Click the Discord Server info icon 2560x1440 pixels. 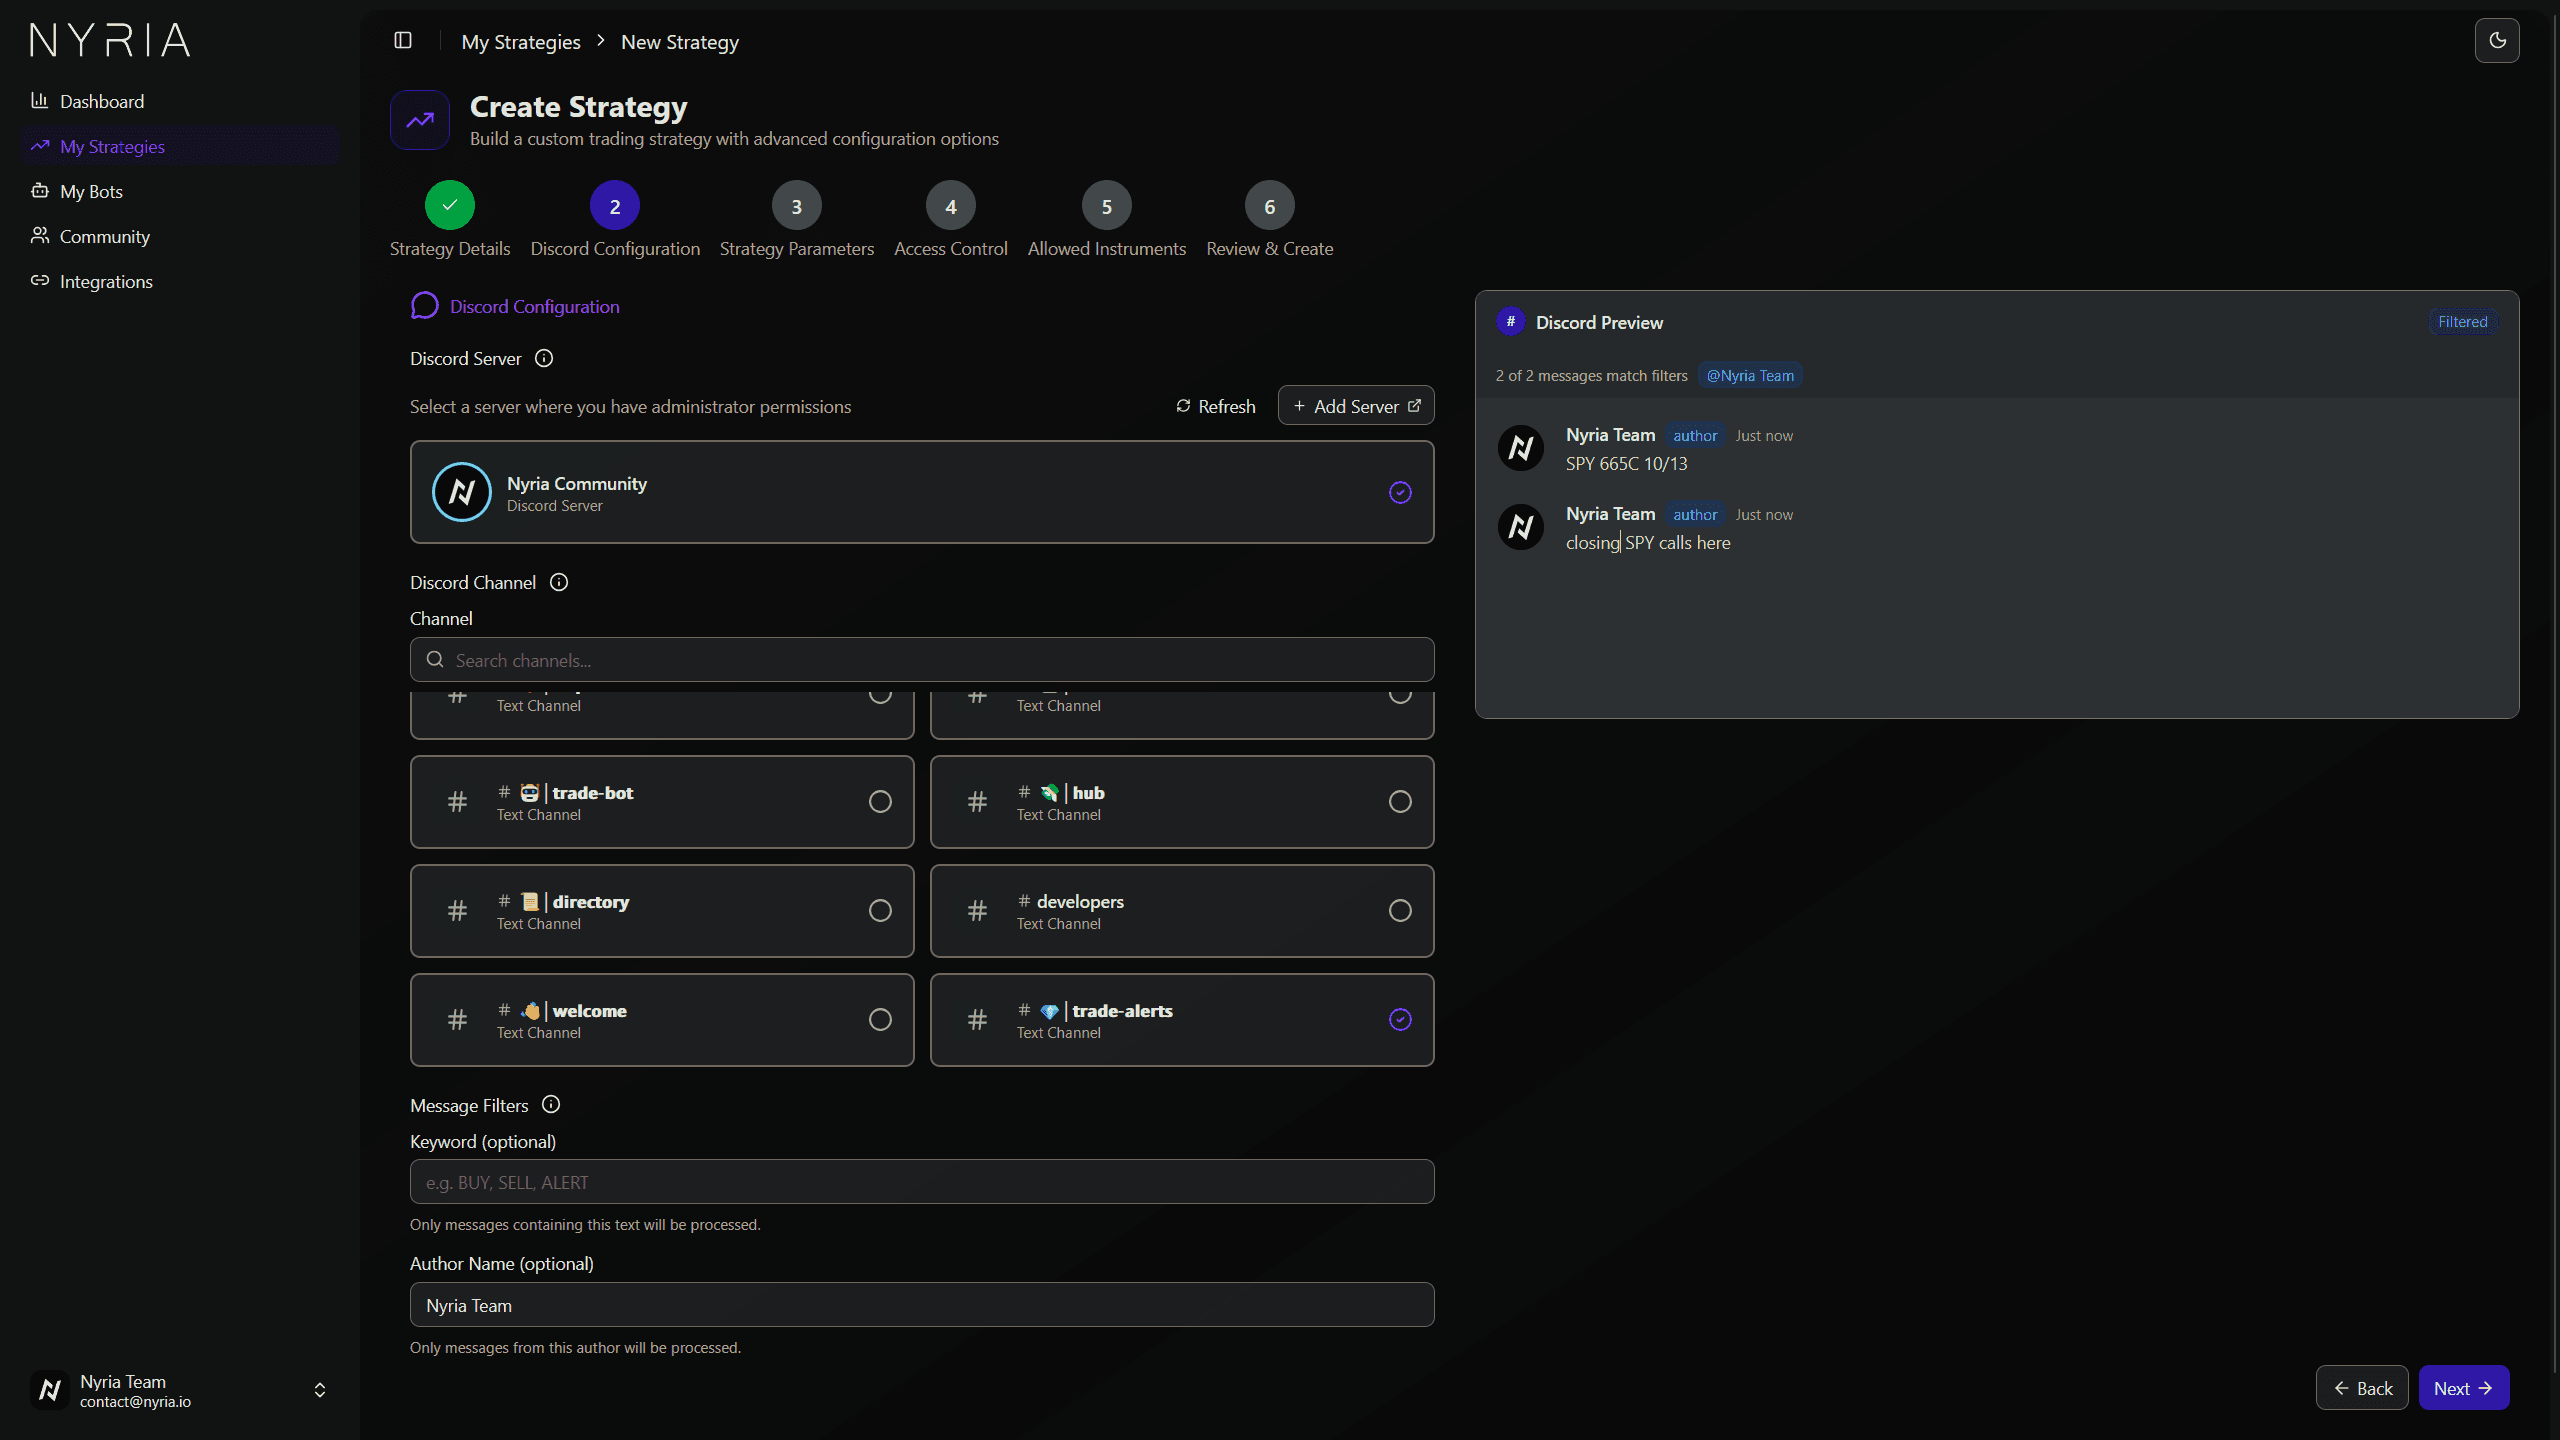[543, 358]
